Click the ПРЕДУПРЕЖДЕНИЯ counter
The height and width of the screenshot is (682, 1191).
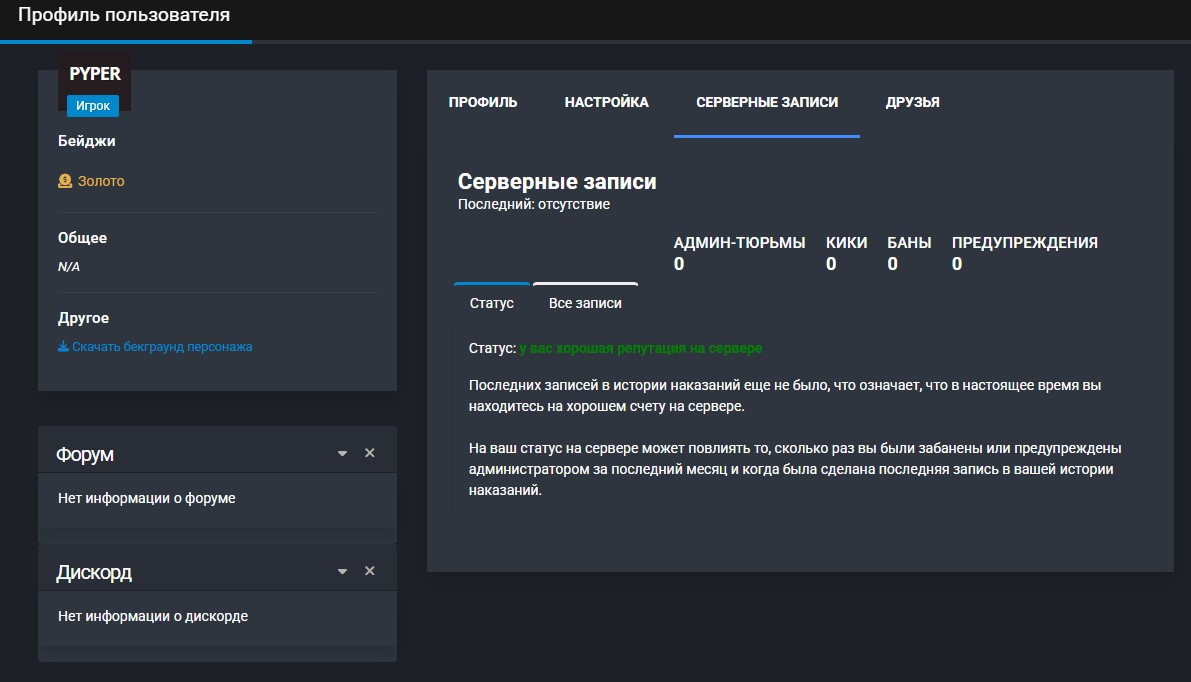coord(1025,253)
